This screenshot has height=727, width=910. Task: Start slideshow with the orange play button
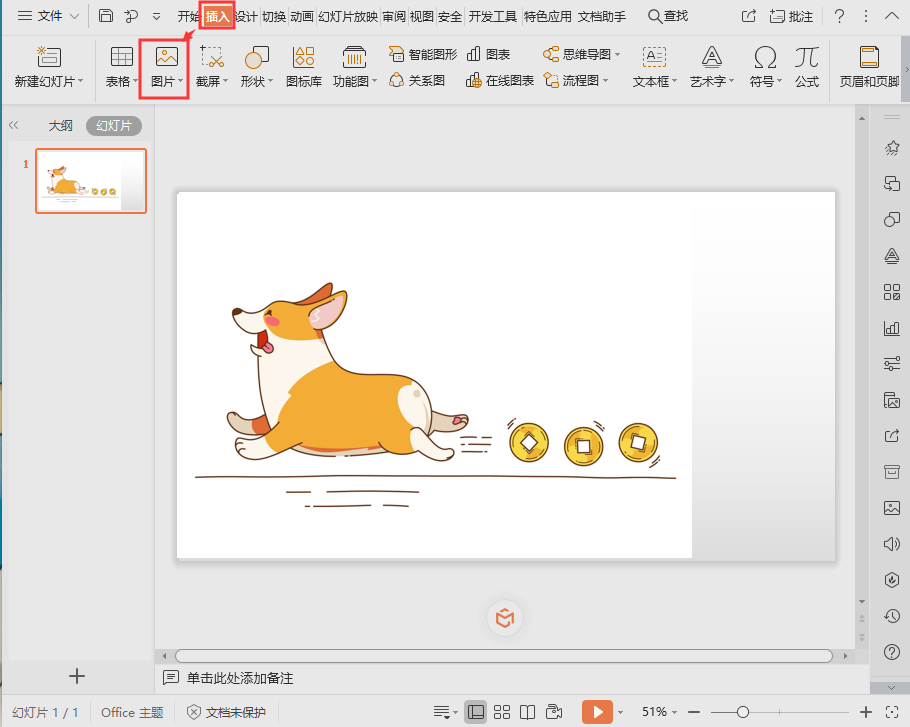[597, 712]
